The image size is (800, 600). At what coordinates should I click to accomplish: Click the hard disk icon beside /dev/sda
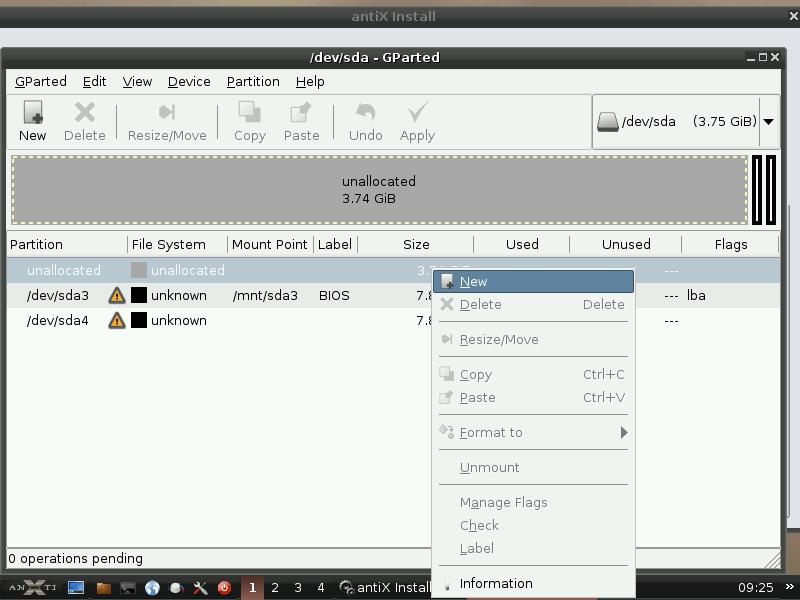[x=607, y=121]
